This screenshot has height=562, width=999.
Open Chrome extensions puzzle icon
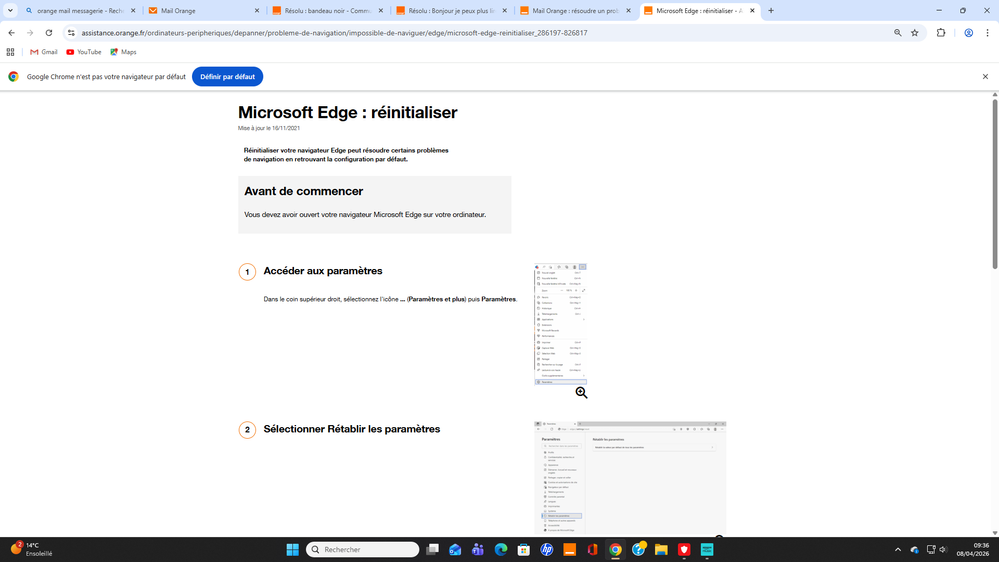point(940,32)
